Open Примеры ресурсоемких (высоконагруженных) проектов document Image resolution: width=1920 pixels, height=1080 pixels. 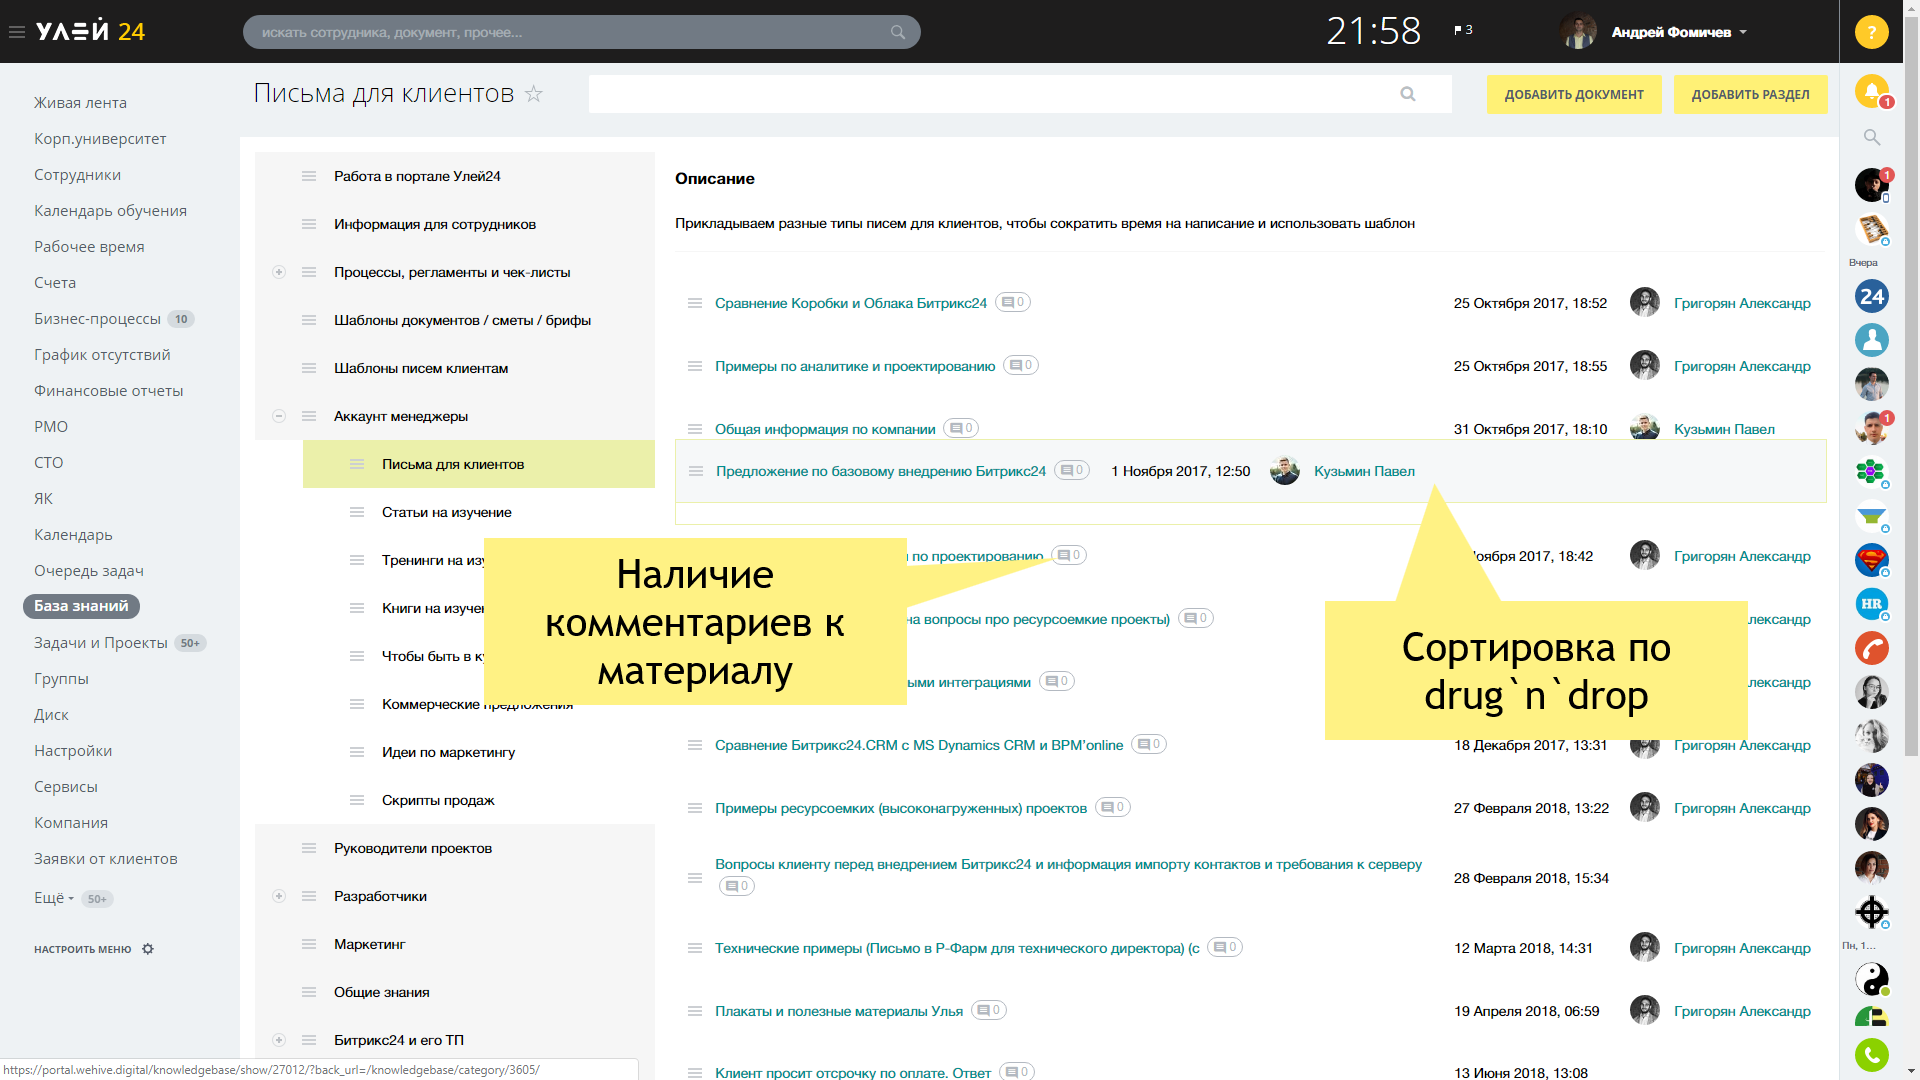click(x=901, y=808)
